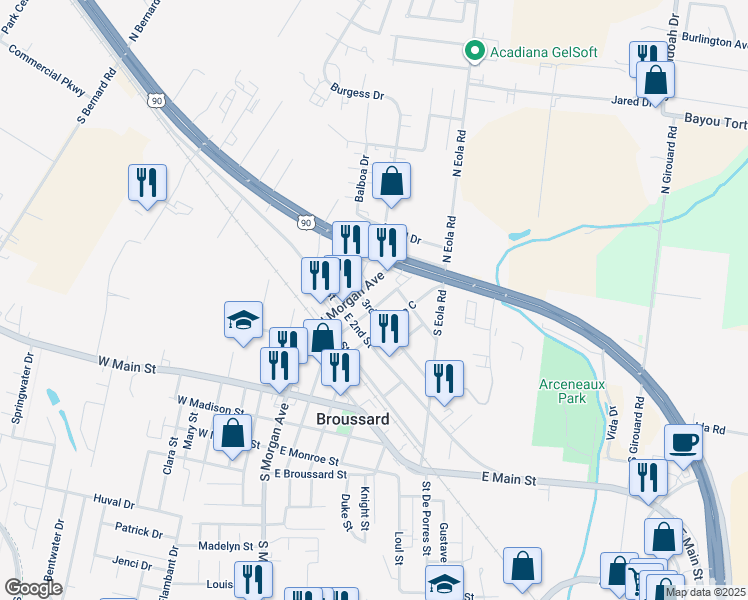This screenshot has height=600, width=748.
Task: Click the shopping bag marker near Balboa Dr
Action: tap(391, 185)
